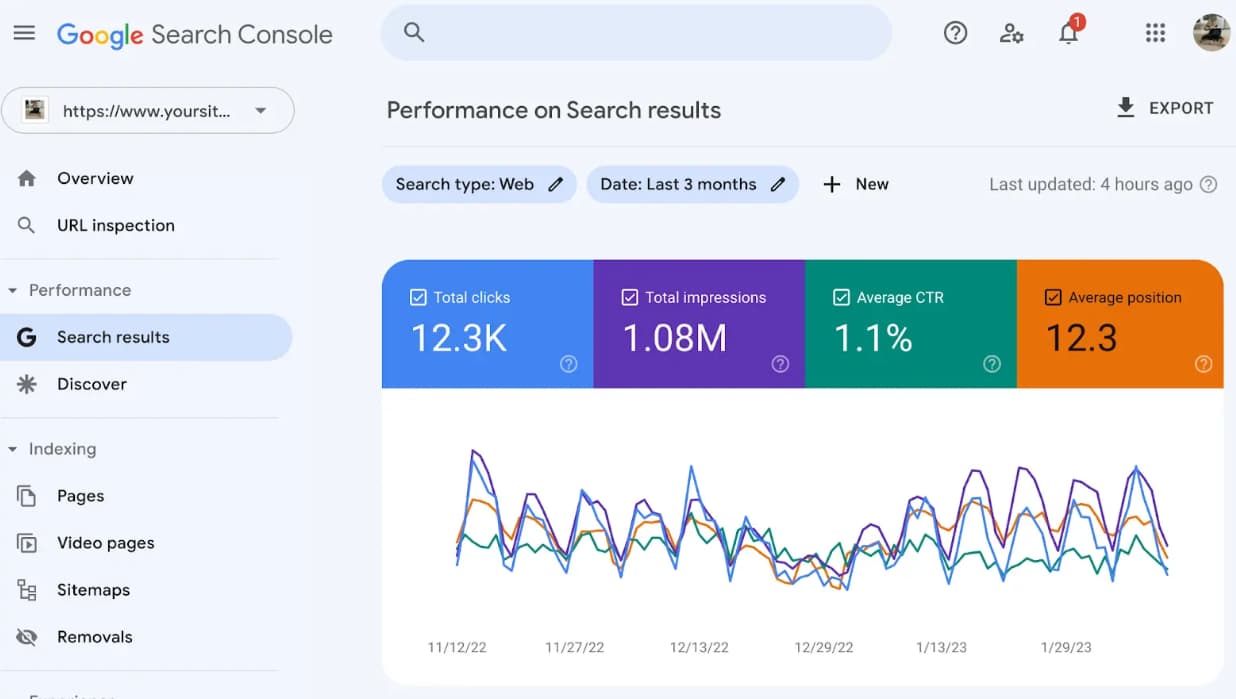Click the 12/29/22 axis date label
1236x699 pixels.
point(824,647)
